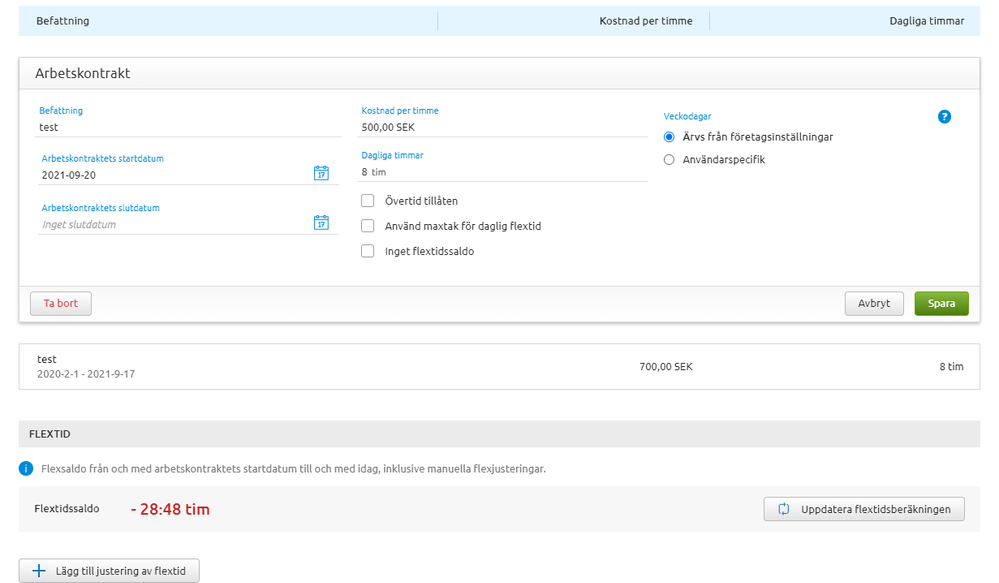Delete the contract using Ta bort
999x583 pixels.
[61, 304]
